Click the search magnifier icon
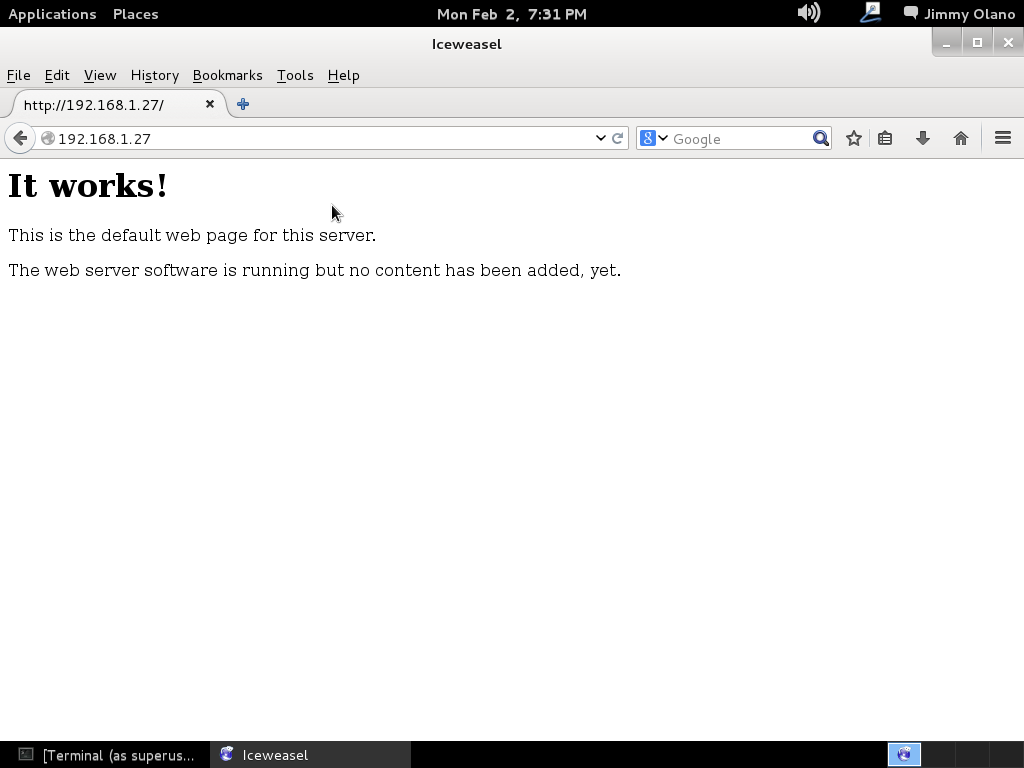 pyautogui.click(x=820, y=138)
